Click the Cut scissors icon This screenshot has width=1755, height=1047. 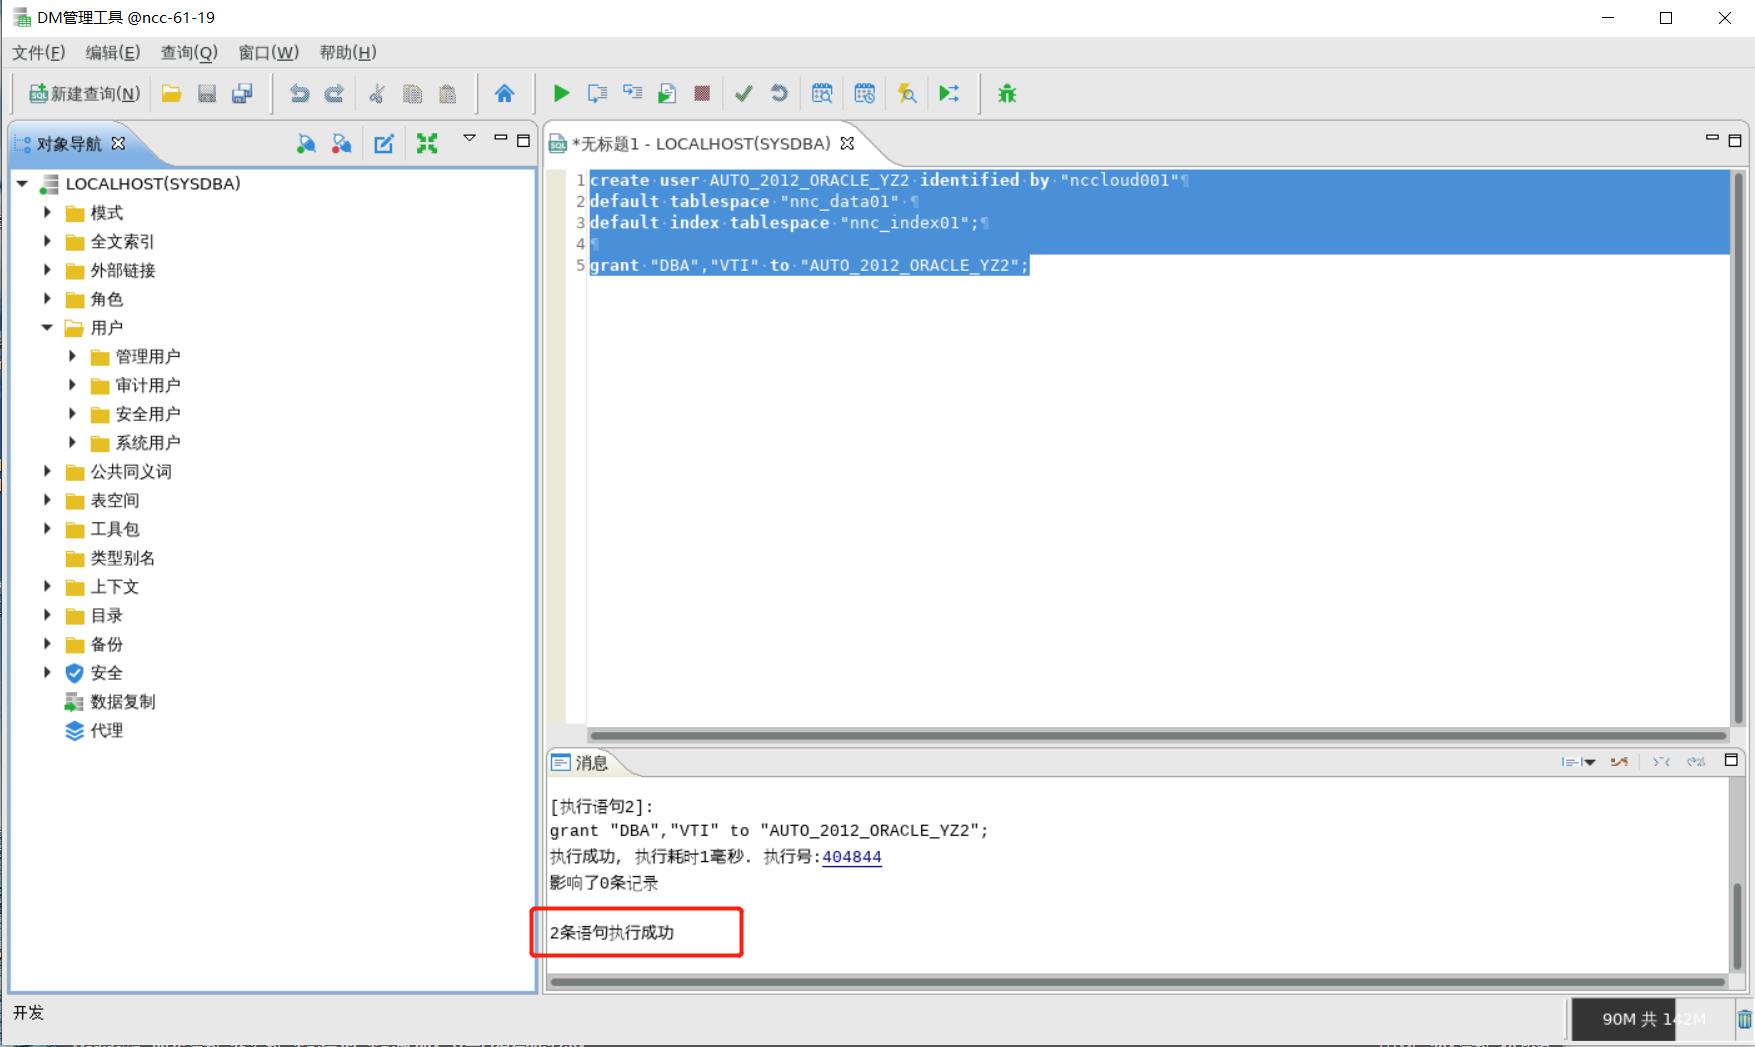(377, 94)
